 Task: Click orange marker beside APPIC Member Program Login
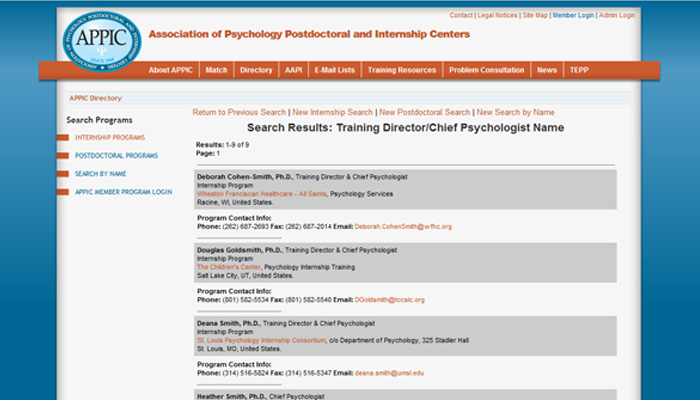63,192
